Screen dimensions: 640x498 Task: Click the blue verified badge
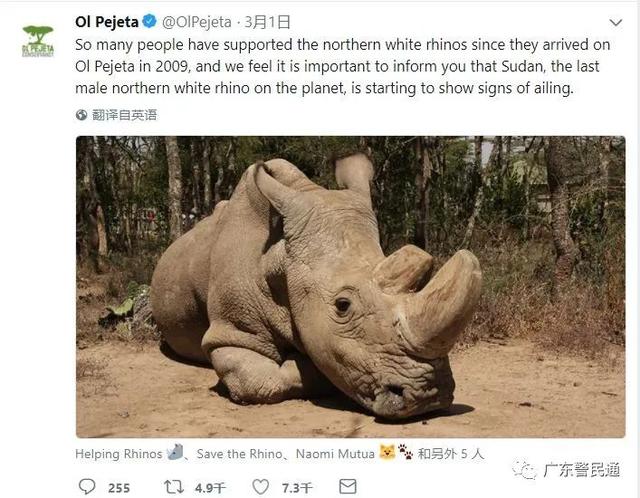[149, 20]
